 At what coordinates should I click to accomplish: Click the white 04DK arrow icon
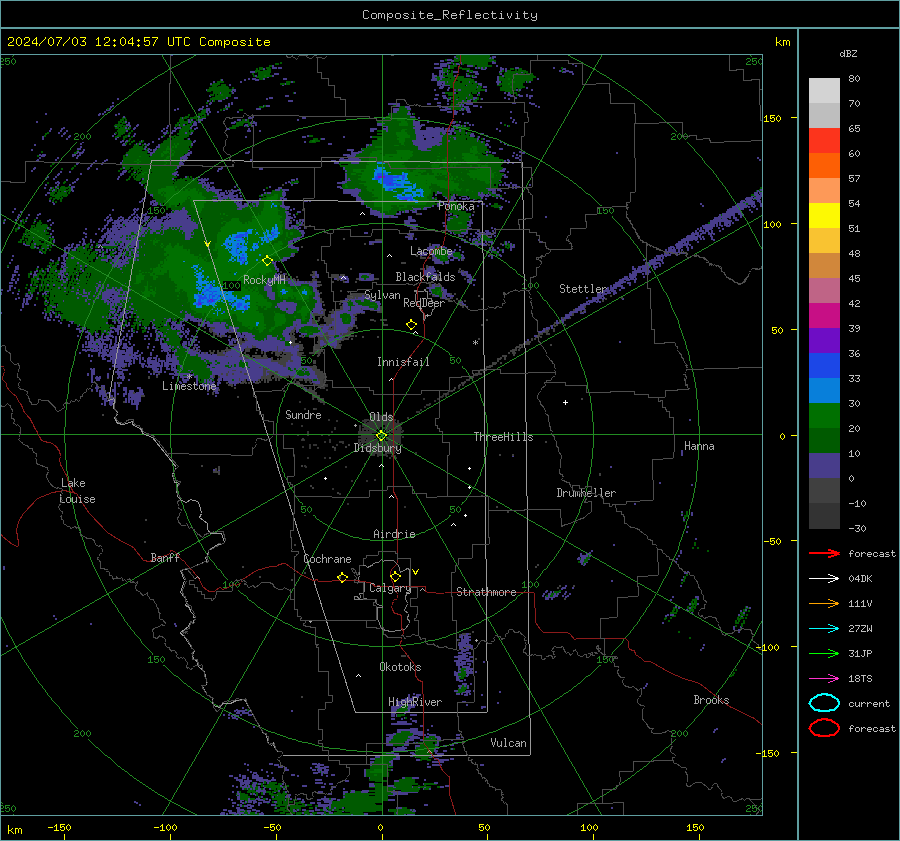pos(824,578)
